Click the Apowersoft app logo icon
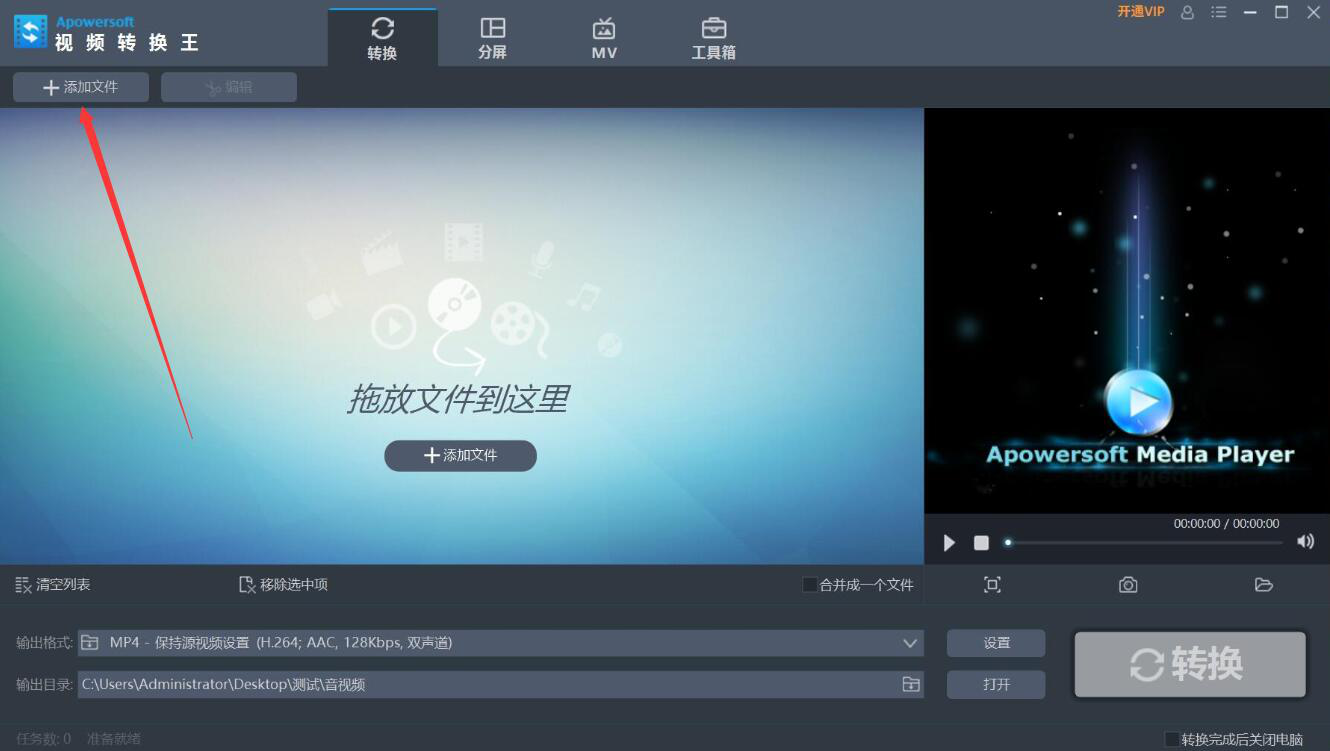Image resolution: width=1330 pixels, height=751 pixels. [30, 32]
